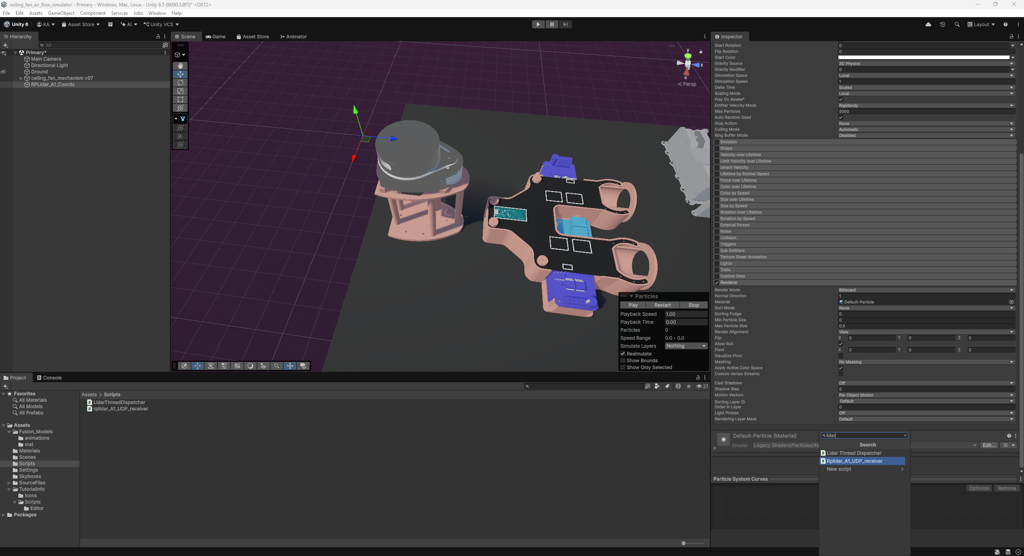Screen dimensions: 1024x556
Task: Click the Start Color white swatch
Action: (924, 57)
